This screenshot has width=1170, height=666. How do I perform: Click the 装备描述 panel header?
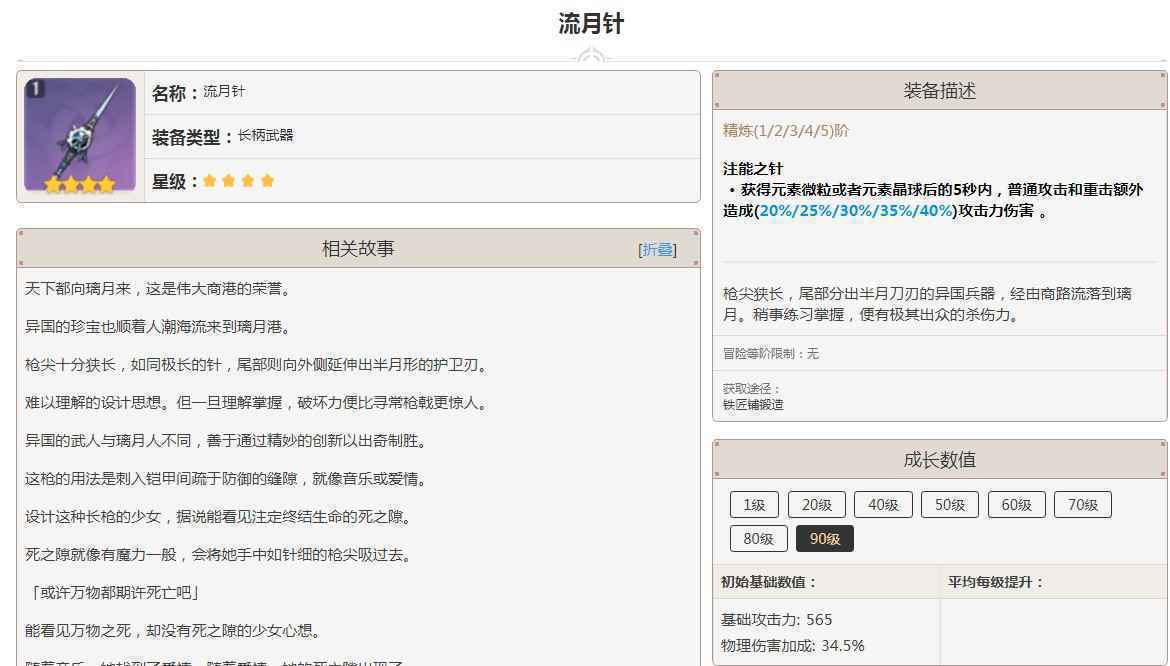(x=939, y=90)
